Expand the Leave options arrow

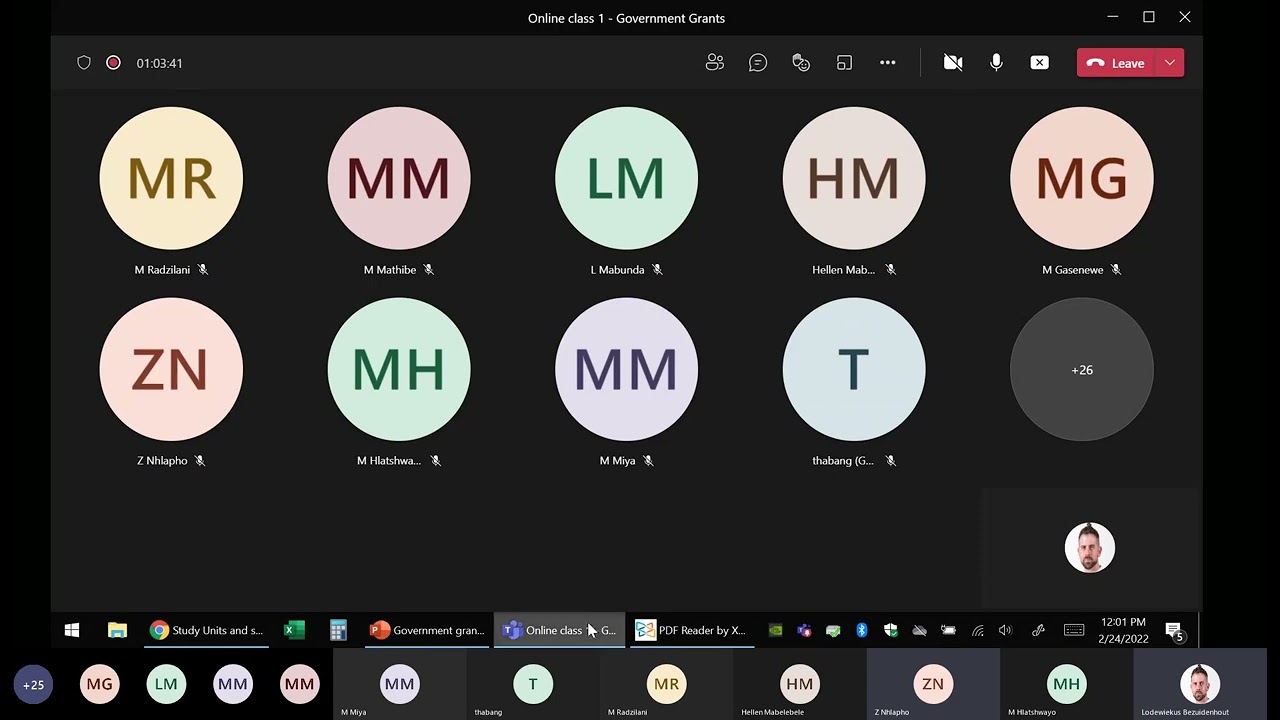(x=1170, y=63)
